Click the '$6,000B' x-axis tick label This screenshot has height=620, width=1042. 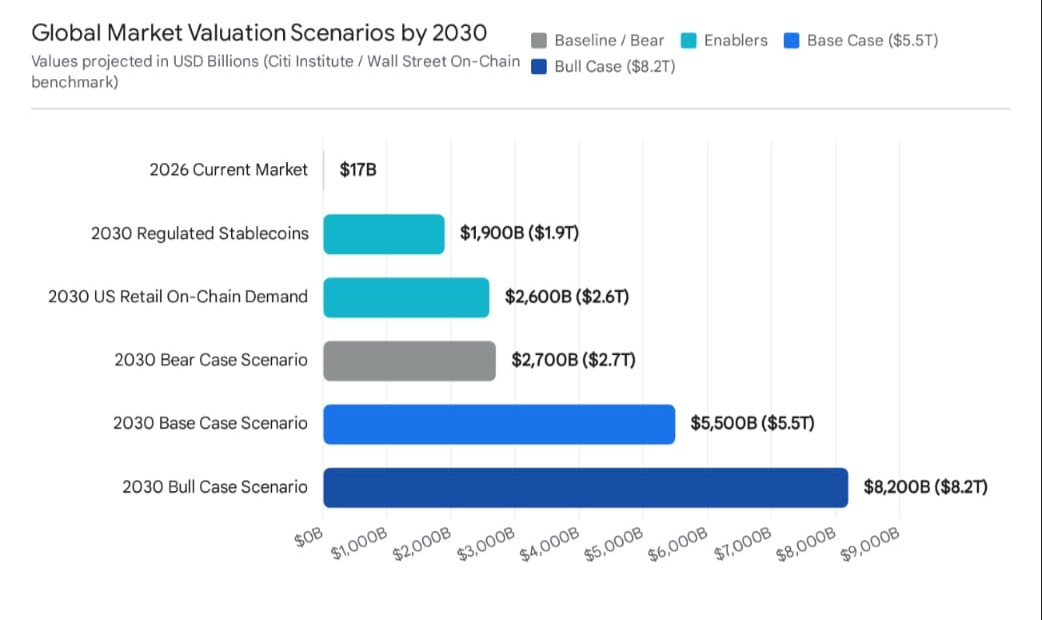click(x=678, y=544)
